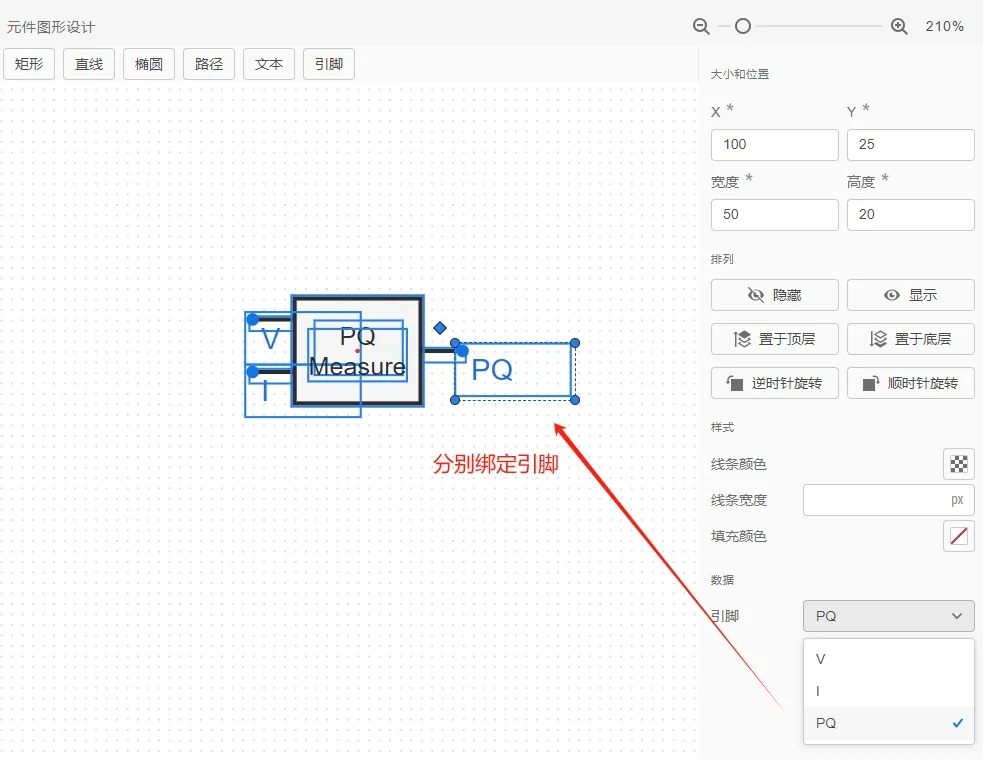Screen dimensions: 983x760
Task: Toggle visibility off with the 隐藏 button
Action: [774, 294]
